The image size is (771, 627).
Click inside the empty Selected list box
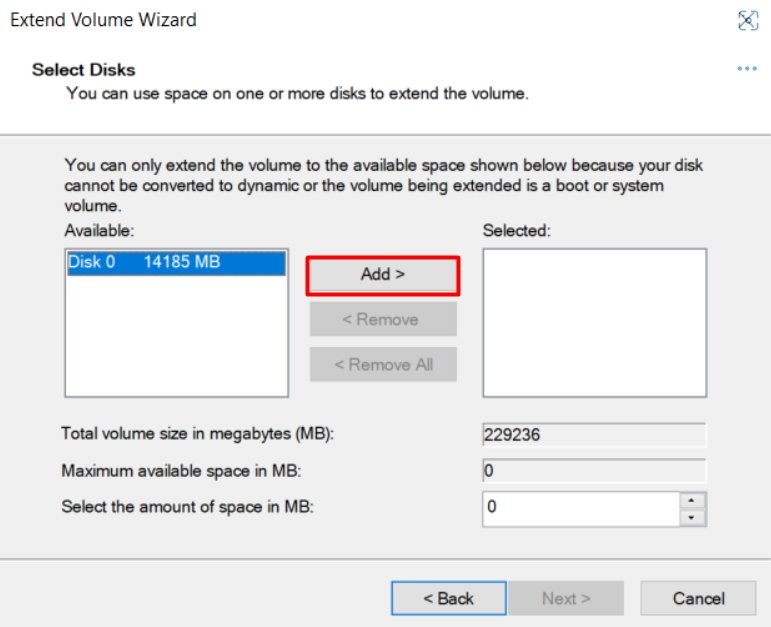tap(594, 323)
